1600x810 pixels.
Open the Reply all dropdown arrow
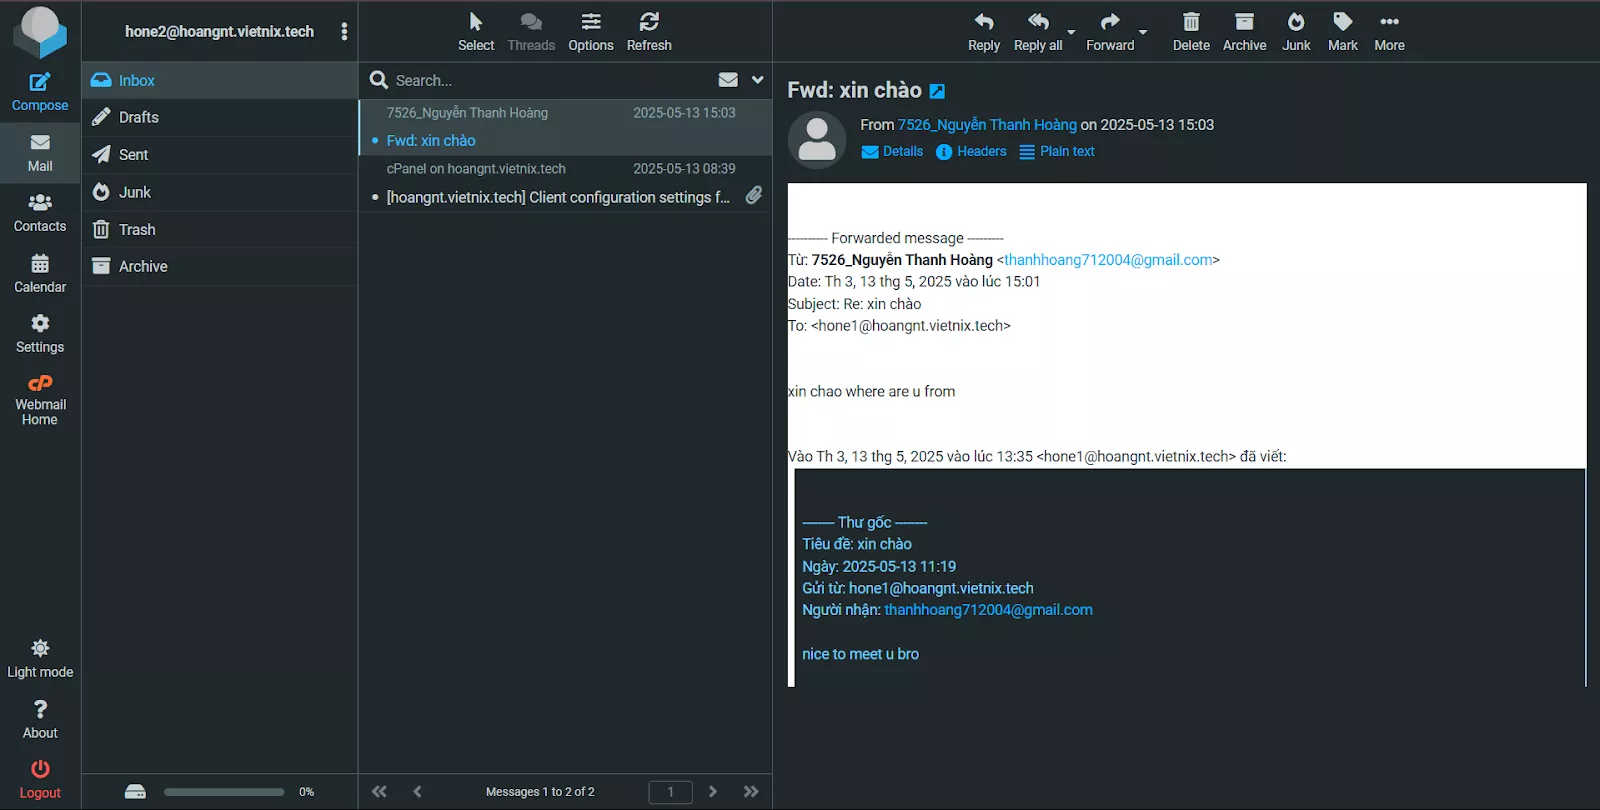1071,32
